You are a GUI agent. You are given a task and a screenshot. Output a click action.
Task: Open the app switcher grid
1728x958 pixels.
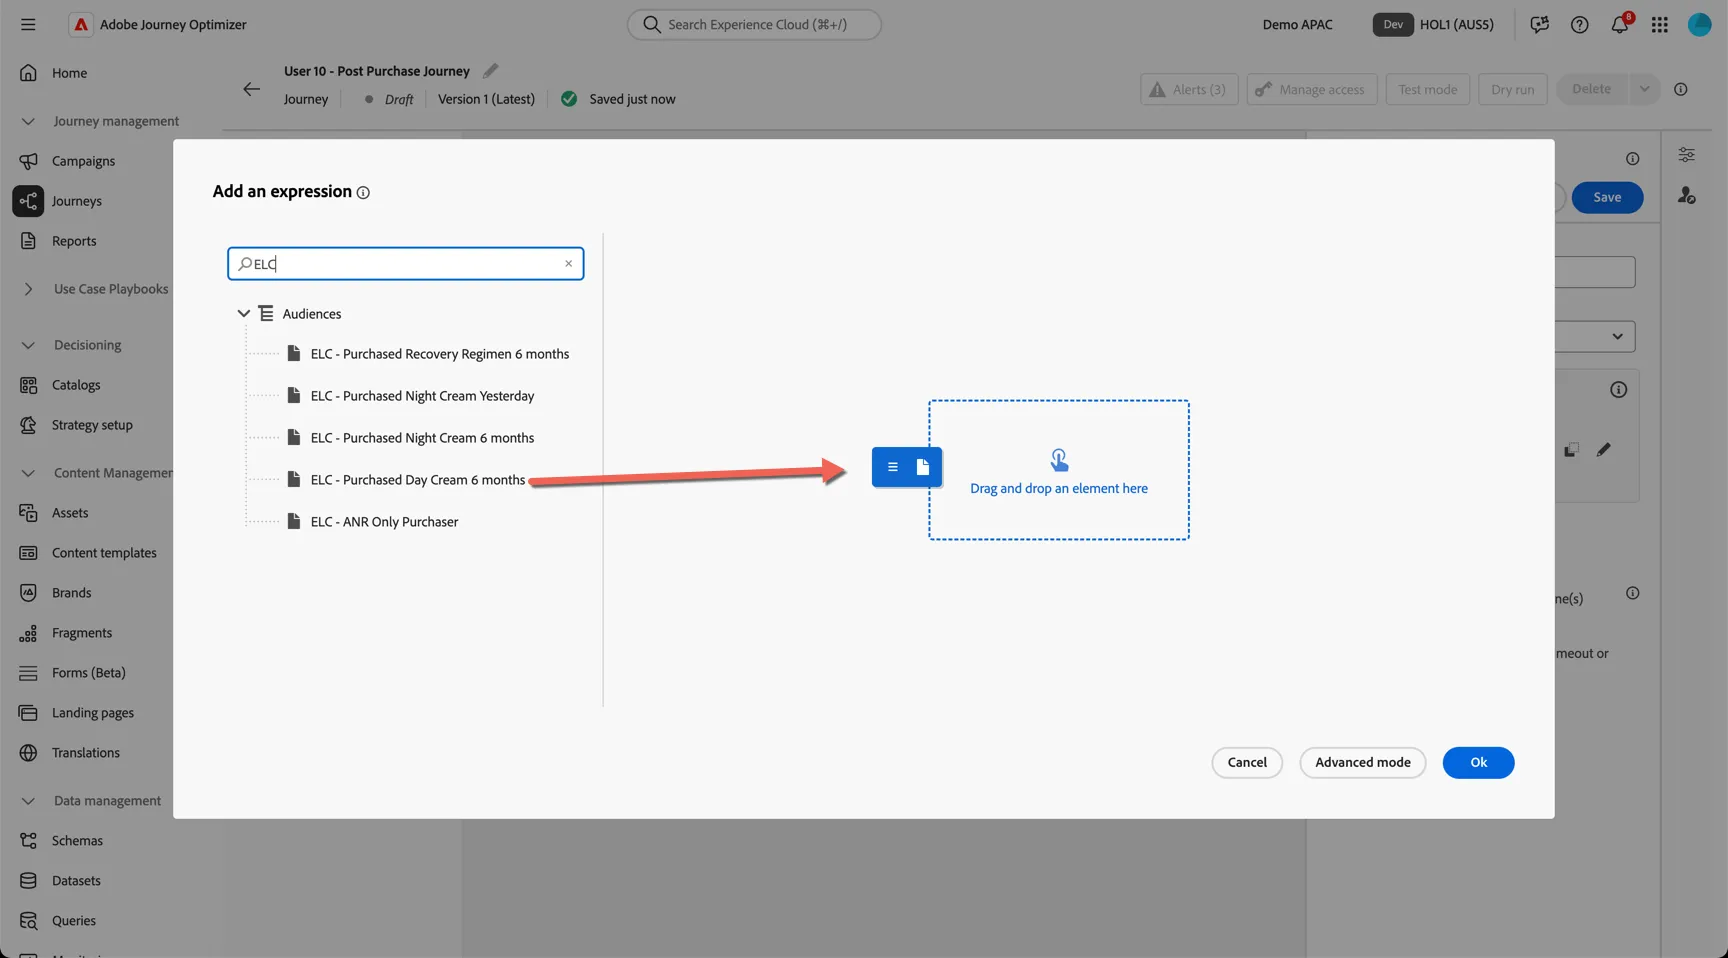[1660, 24]
